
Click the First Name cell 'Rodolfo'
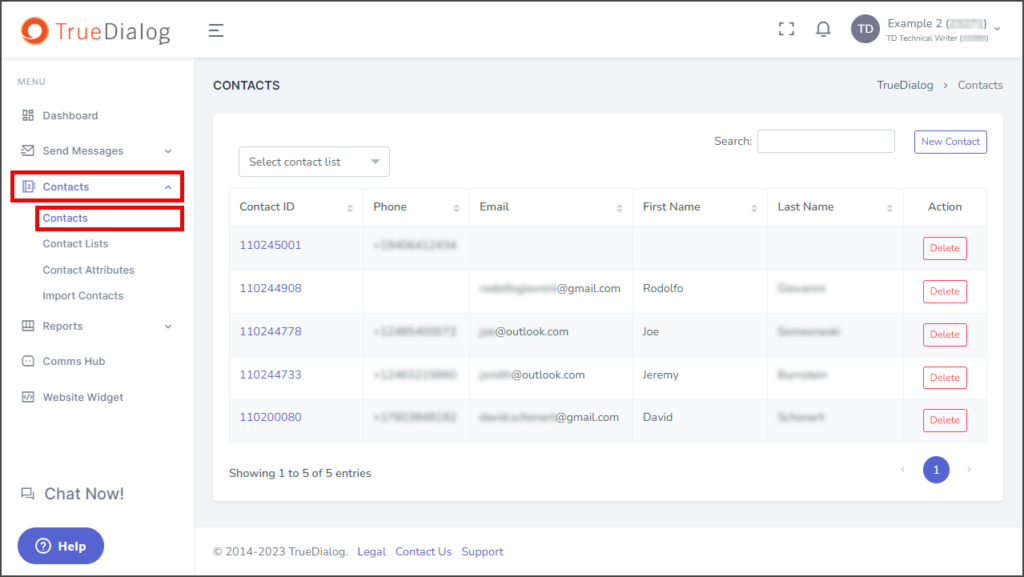click(x=663, y=288)
